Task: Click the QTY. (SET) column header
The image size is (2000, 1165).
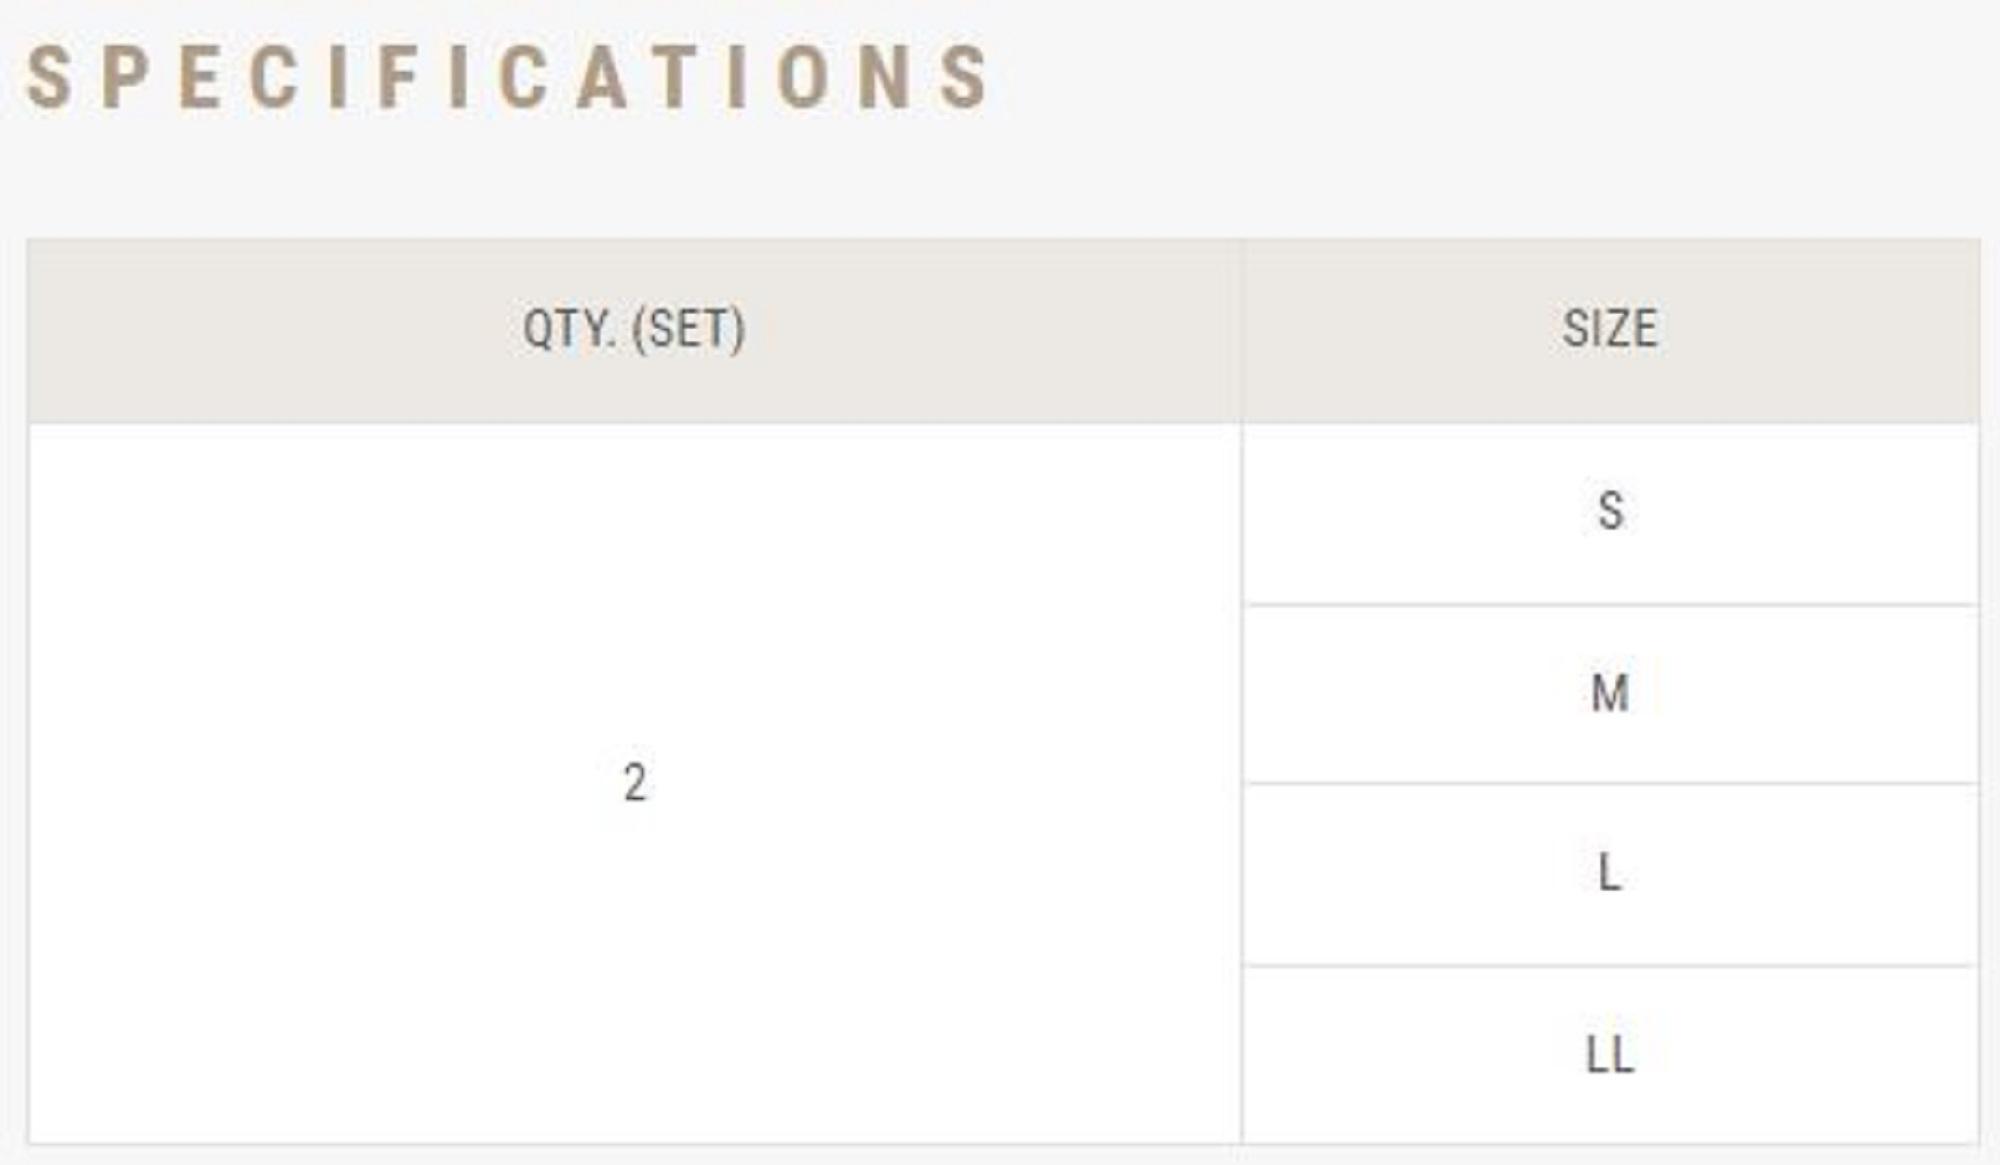Action: (634, 329)
